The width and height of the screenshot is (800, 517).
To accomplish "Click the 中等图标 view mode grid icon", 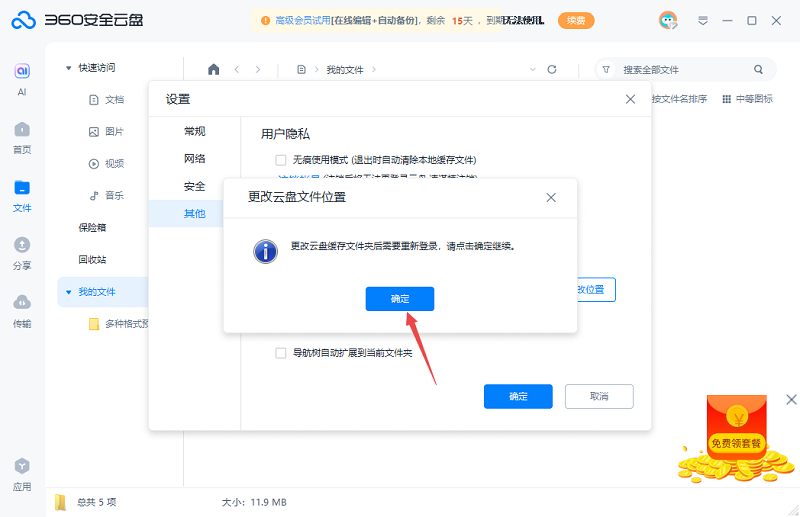I will point(727,99).
